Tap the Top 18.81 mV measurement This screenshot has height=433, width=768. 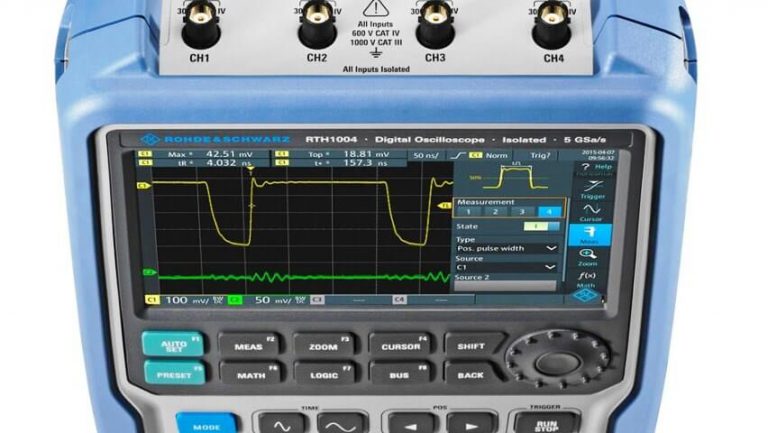tap(340, 154)
